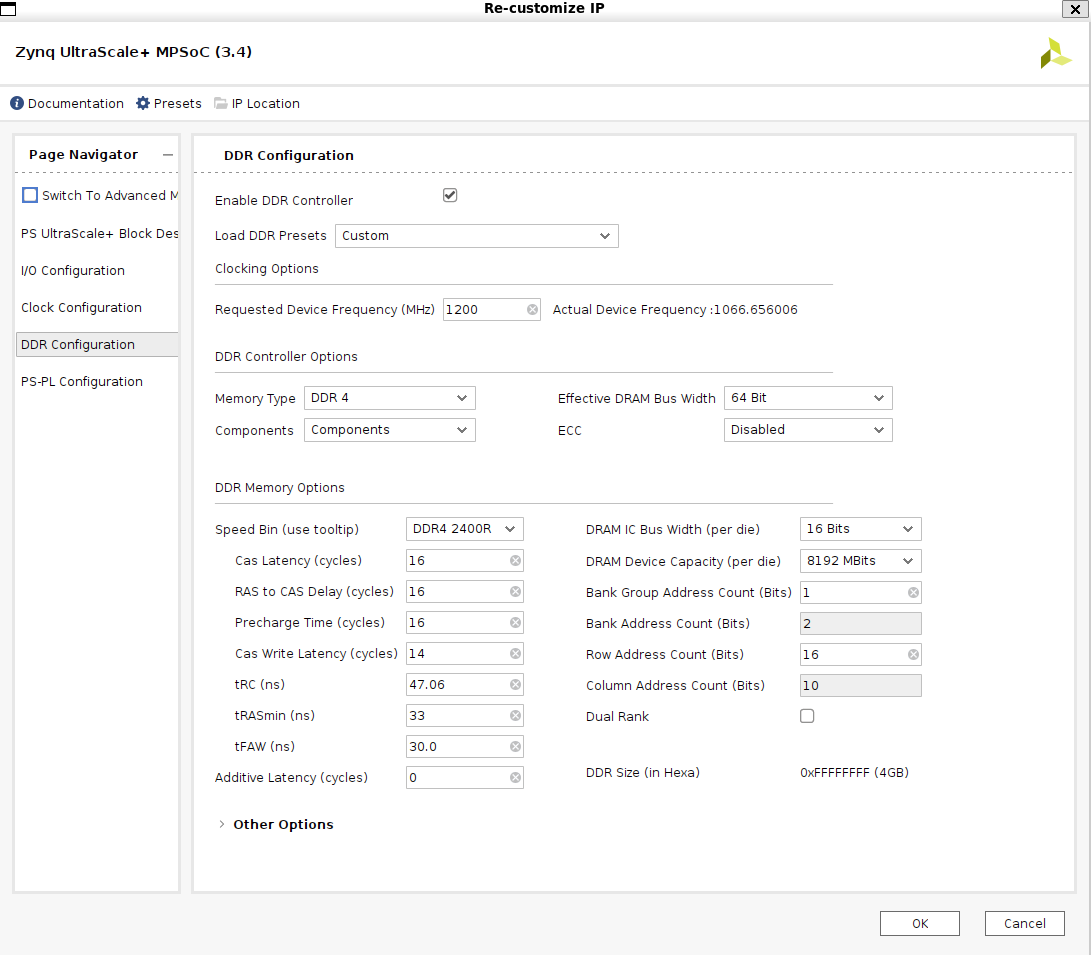Check Switch To Advanced Mode

[30, 195]
